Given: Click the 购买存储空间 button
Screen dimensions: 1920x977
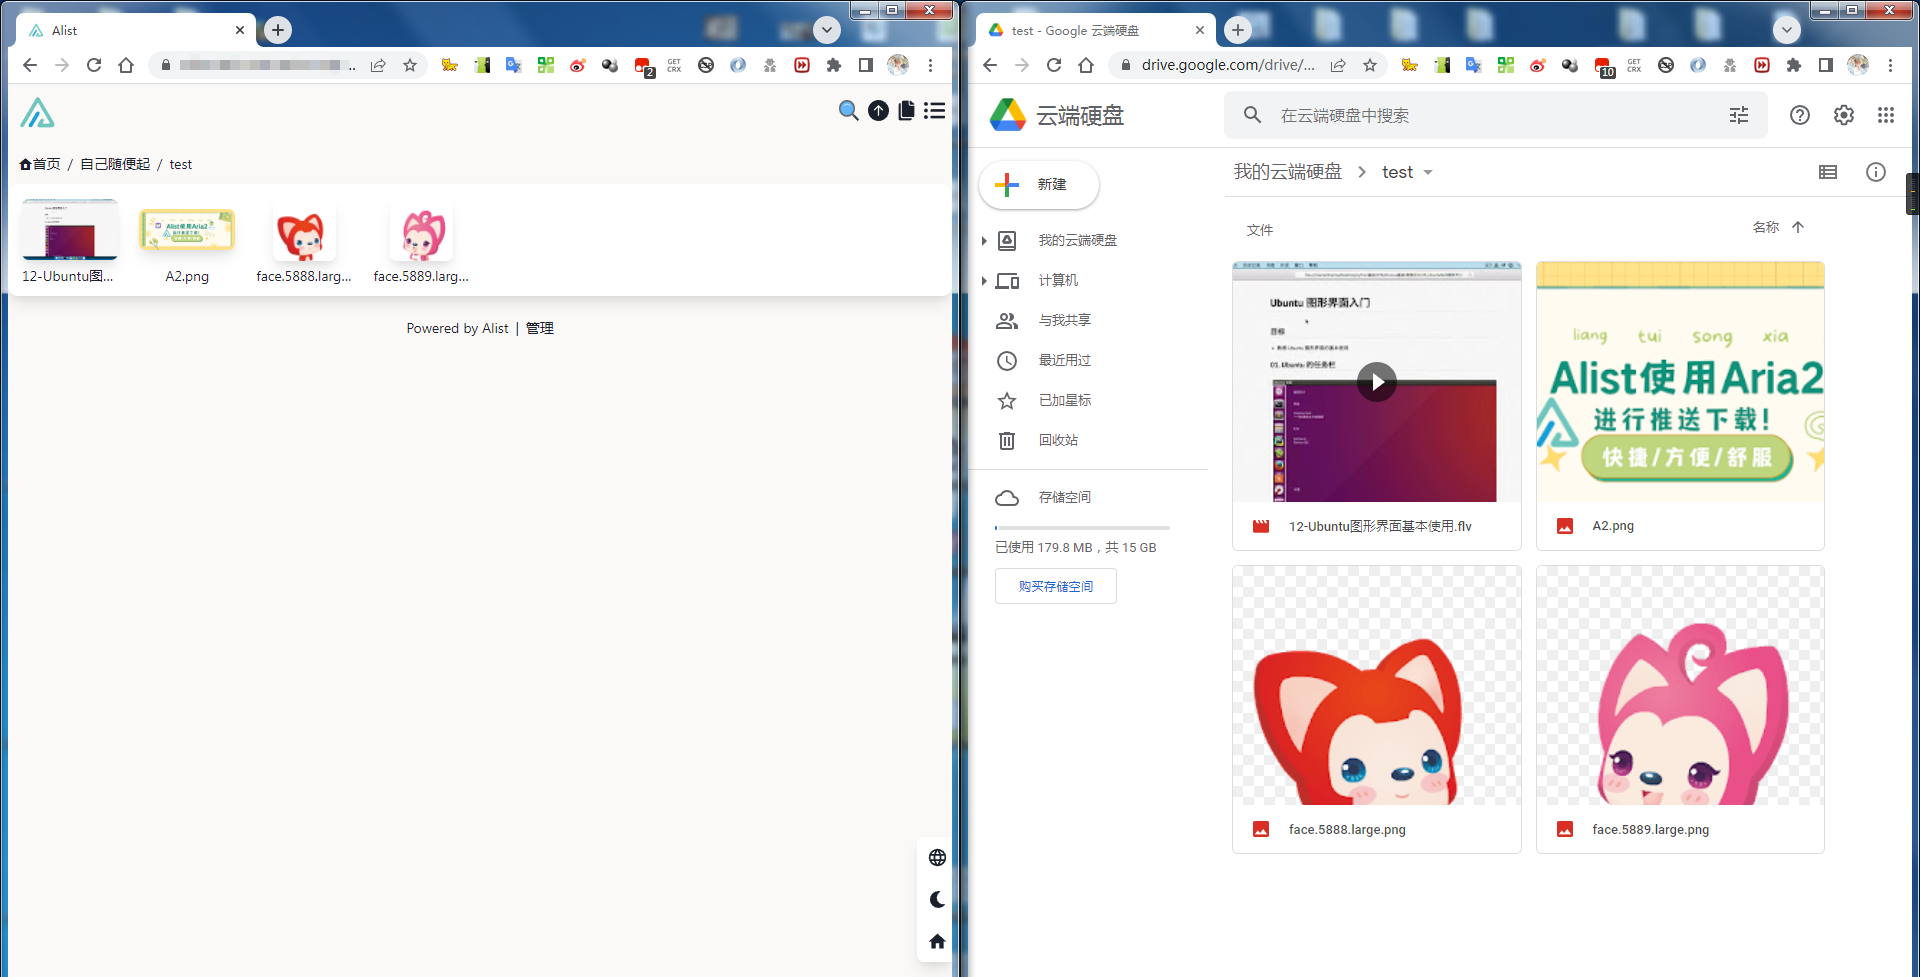Looking at the screenshot, I should click(1055, 586).
